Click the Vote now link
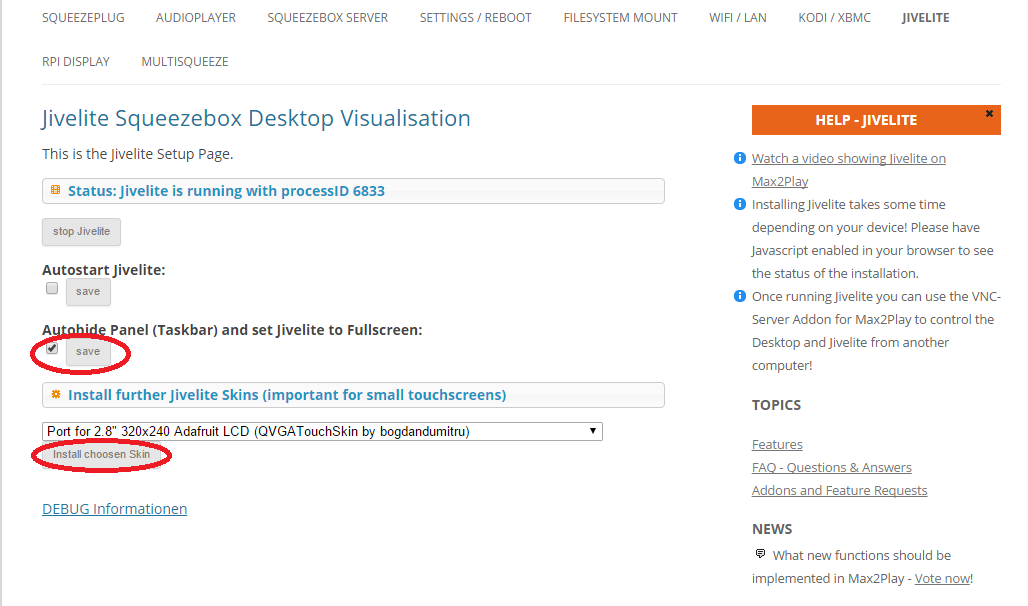This screenshot has width=1028, height=606. (942, 578)
